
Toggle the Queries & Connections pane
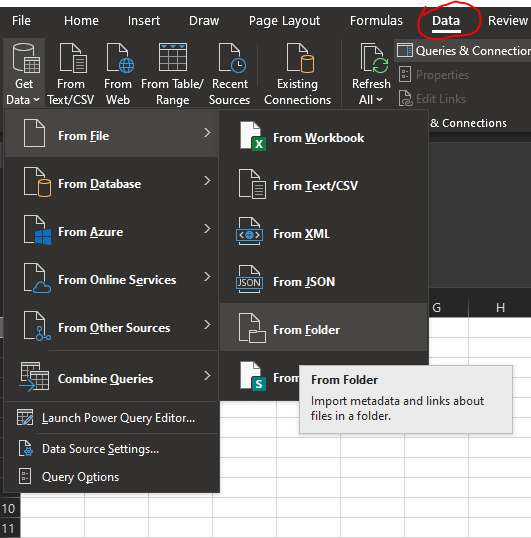tap(463, 51)
